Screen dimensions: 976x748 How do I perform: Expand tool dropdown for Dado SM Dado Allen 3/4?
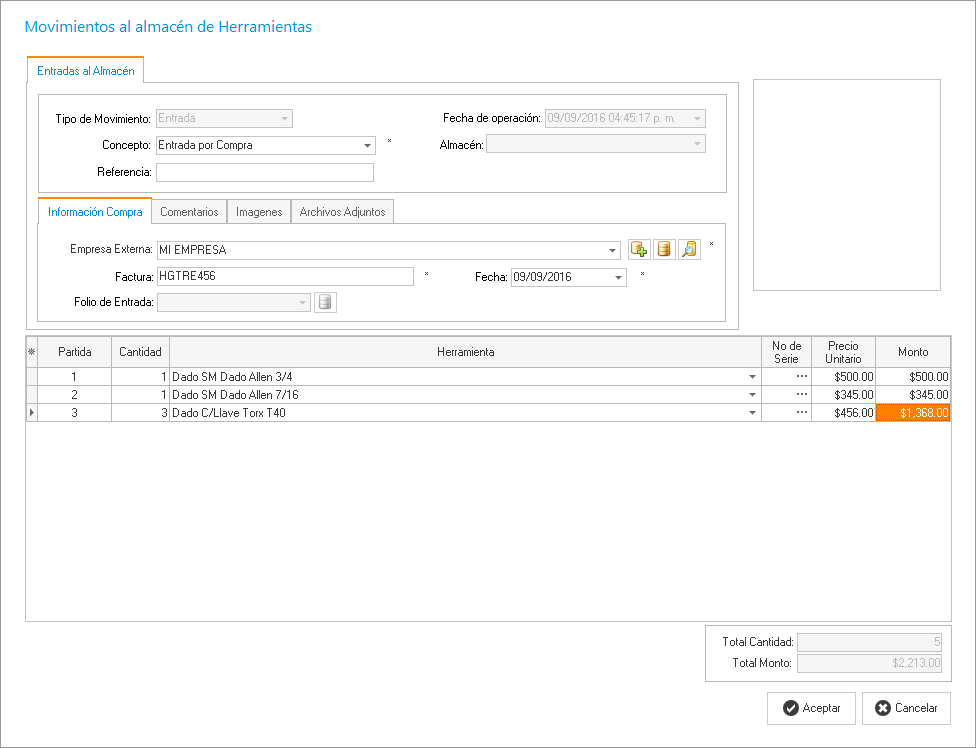(752, 377)
